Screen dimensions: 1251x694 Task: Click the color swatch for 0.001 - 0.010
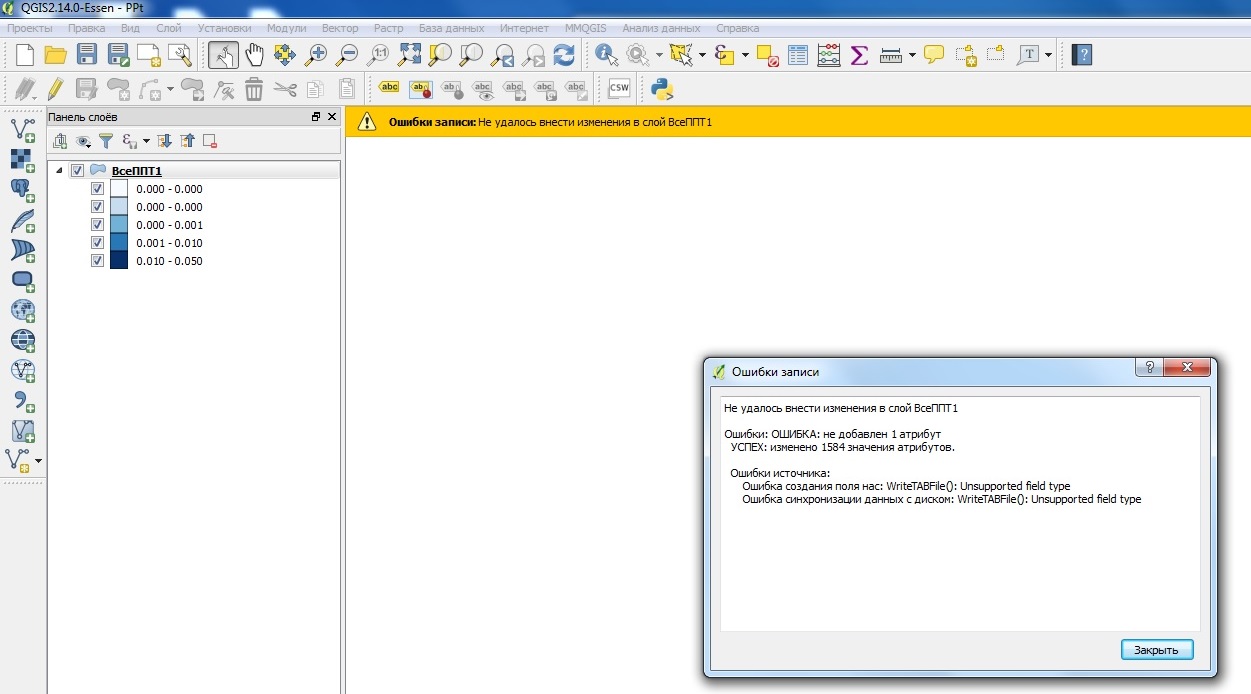point(119,243)
